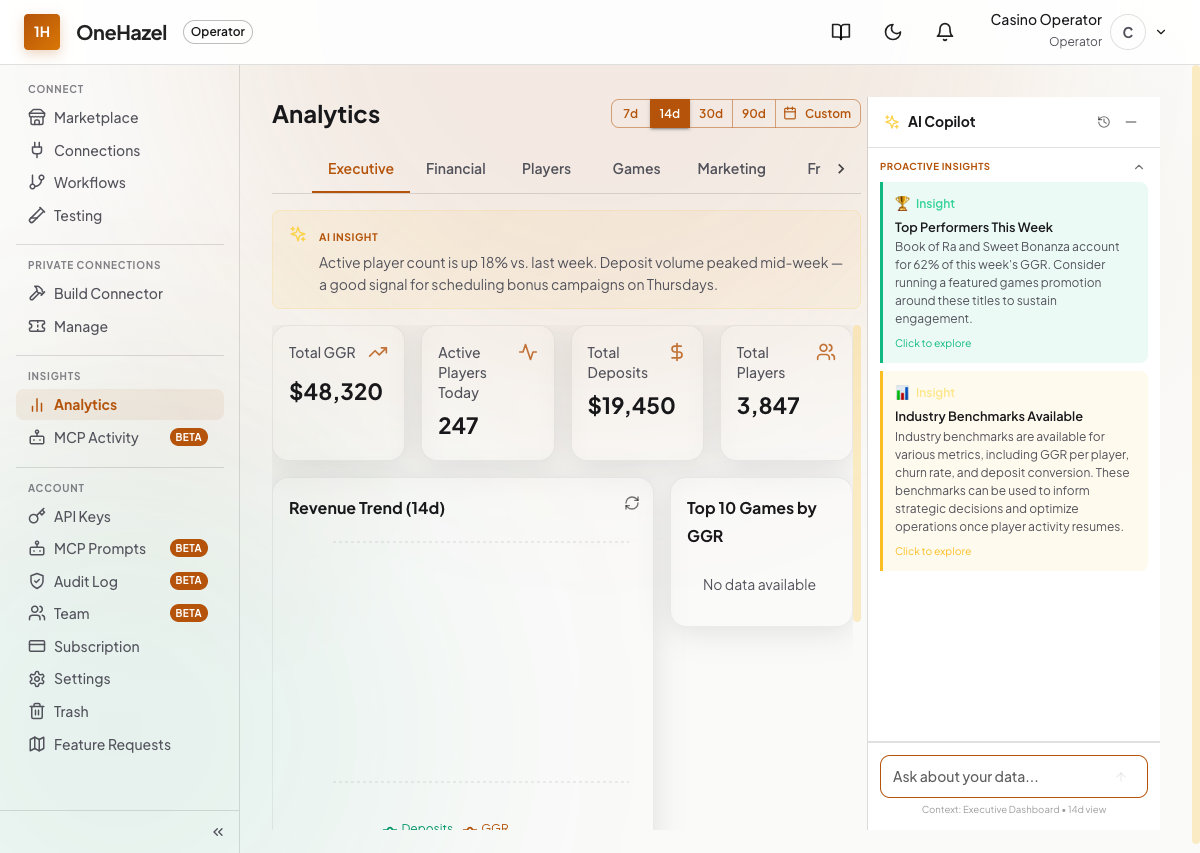The width and height of the screenshot is (1200, 853).
Task: Open the Custom date range picker
Action: pyautogui.click(x=818, y=114)
